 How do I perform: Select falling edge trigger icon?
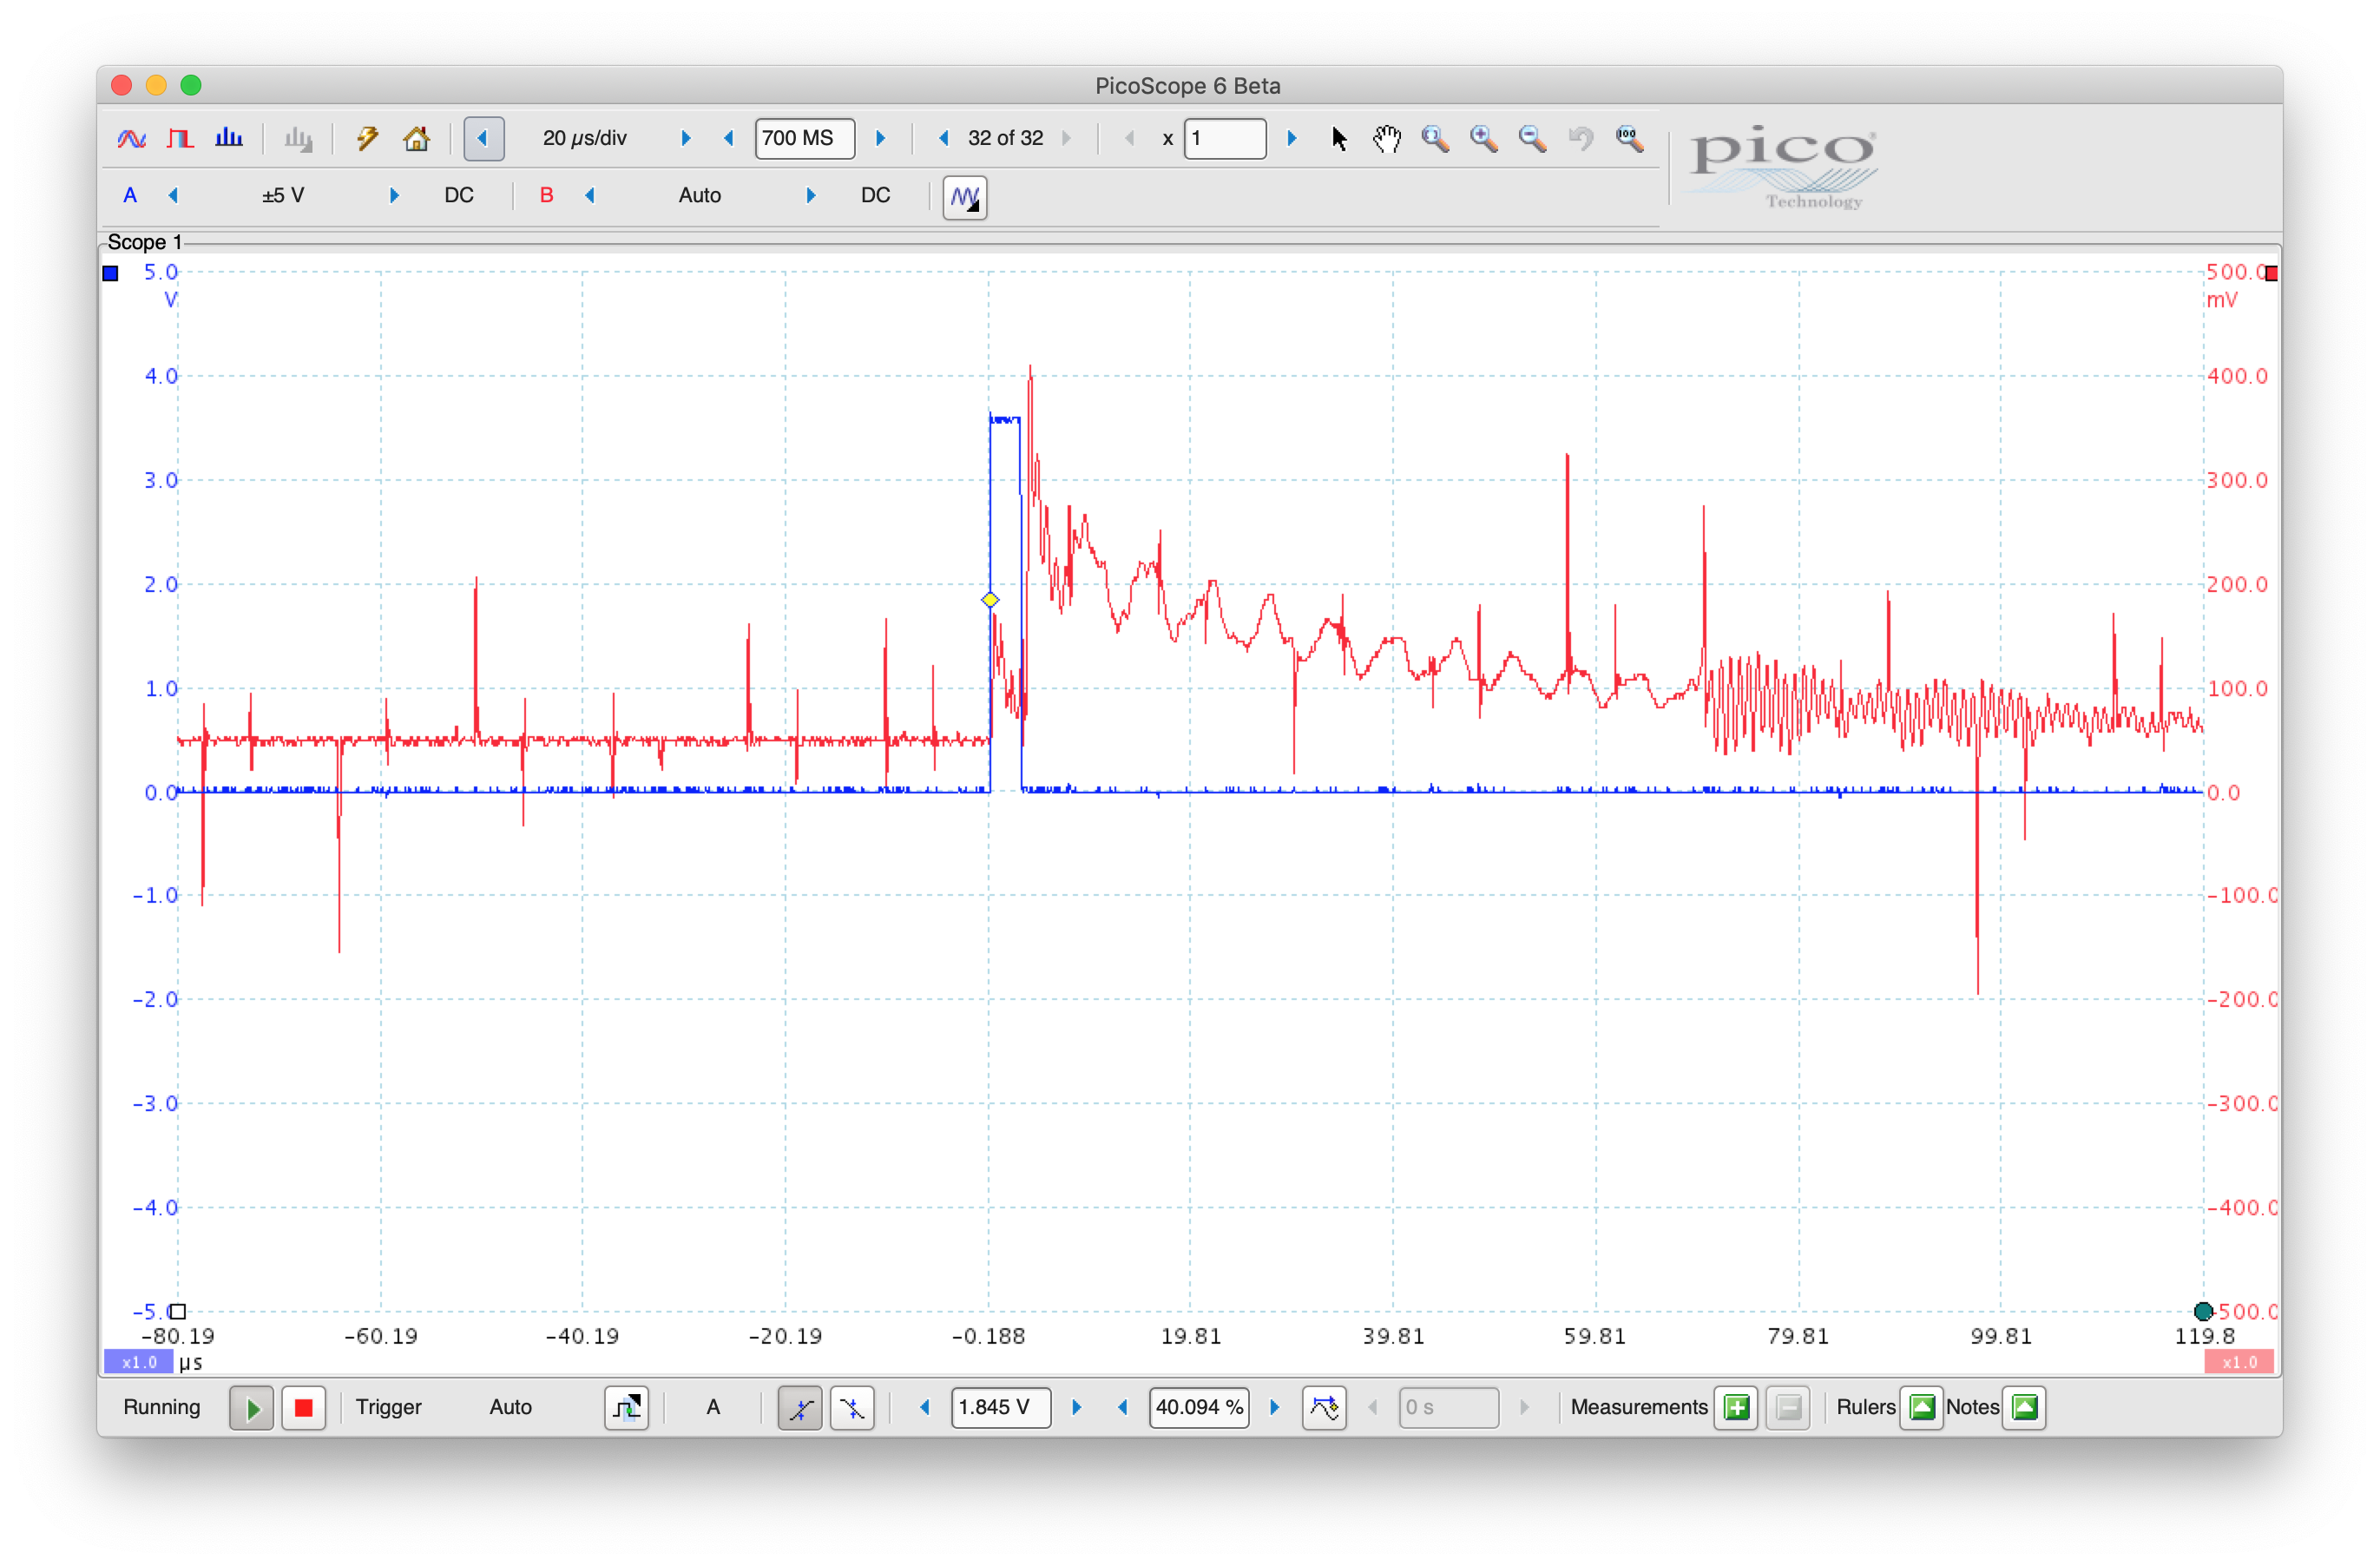853,1408
